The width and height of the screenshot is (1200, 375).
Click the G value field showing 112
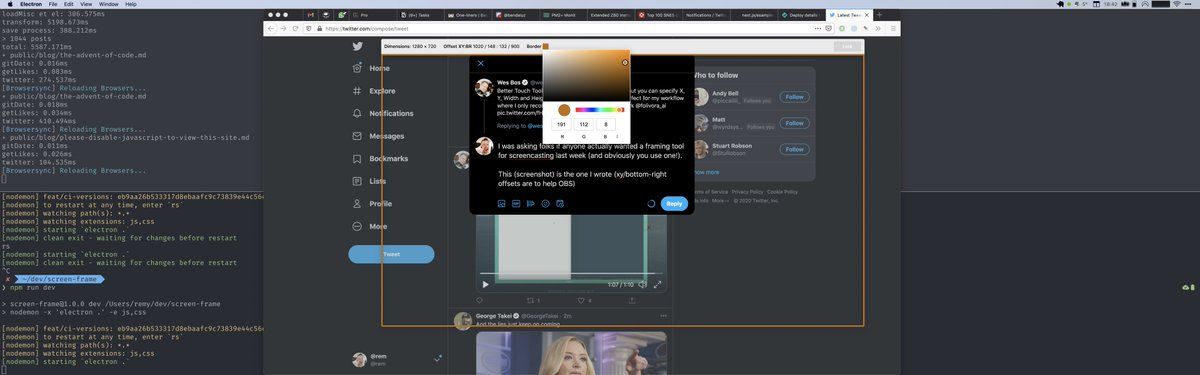(584, 125)
